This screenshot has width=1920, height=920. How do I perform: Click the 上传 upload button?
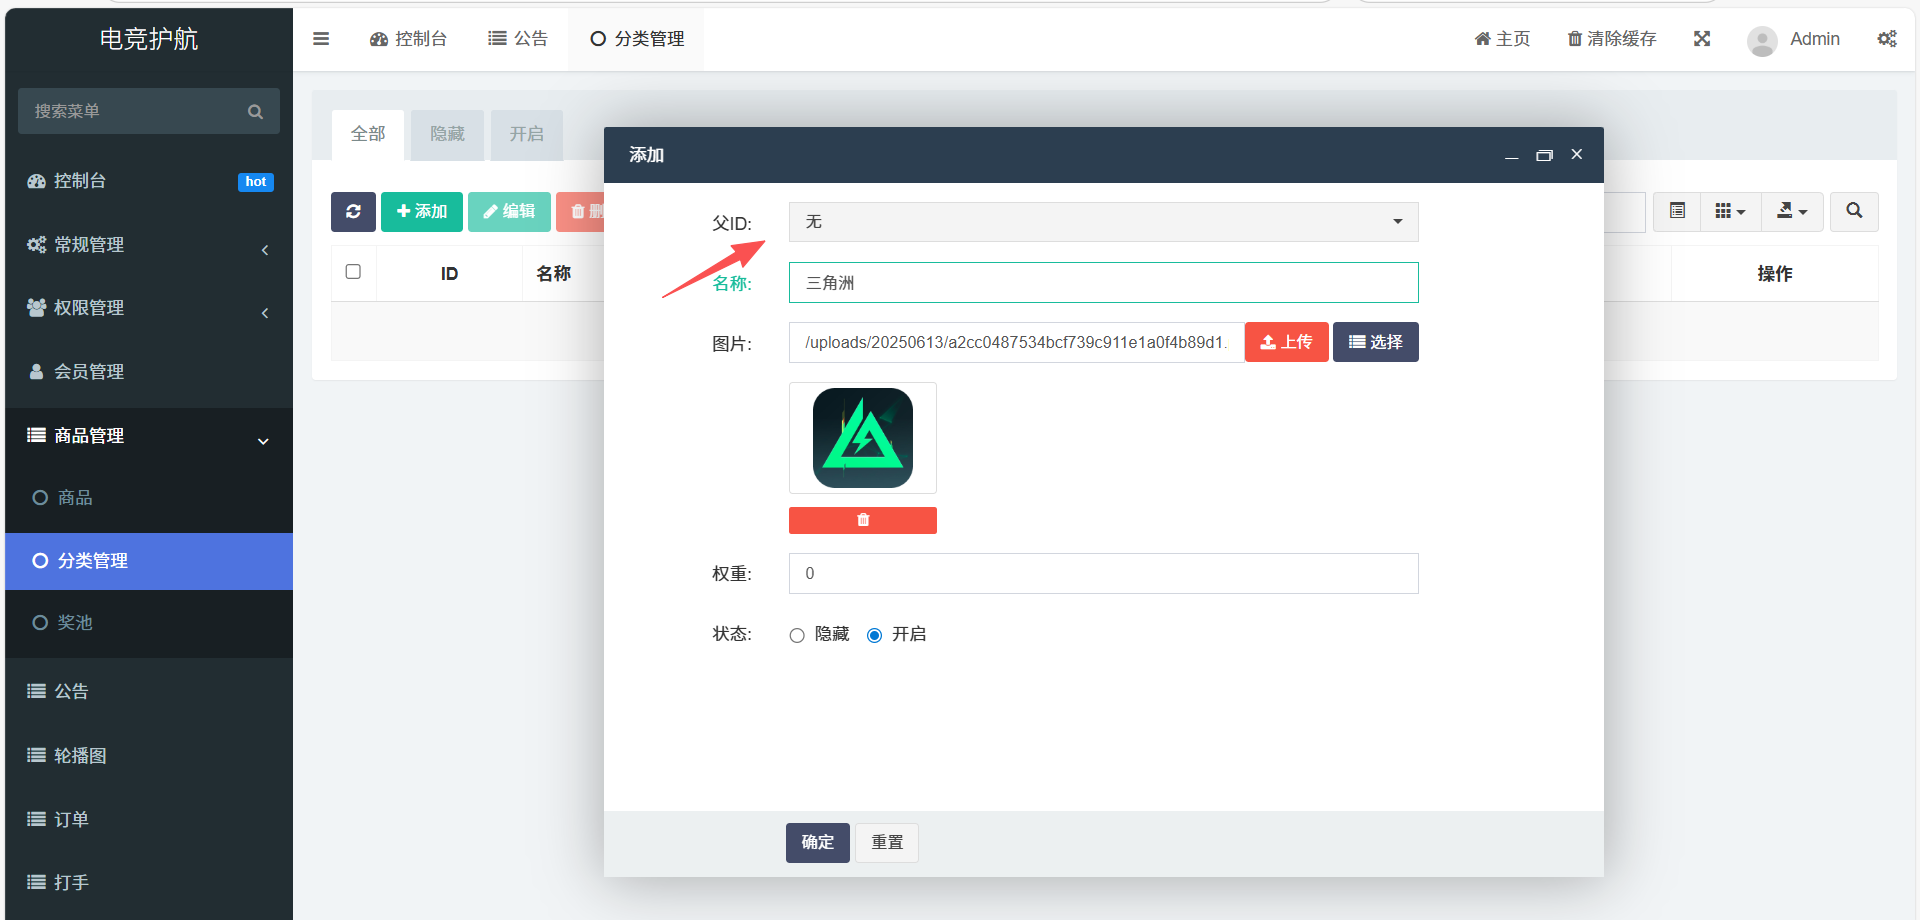point(1286,342)
